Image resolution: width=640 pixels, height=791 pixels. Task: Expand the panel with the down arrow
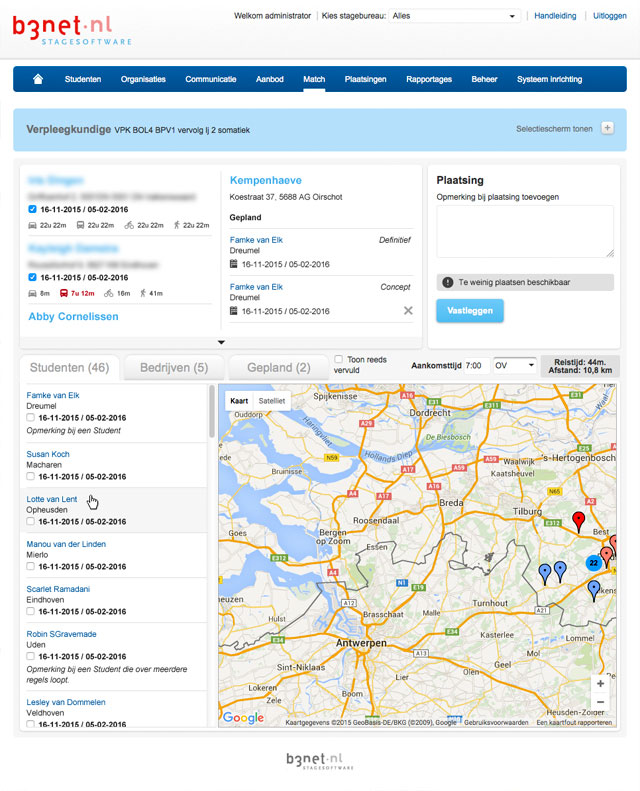tap(221, 342)
